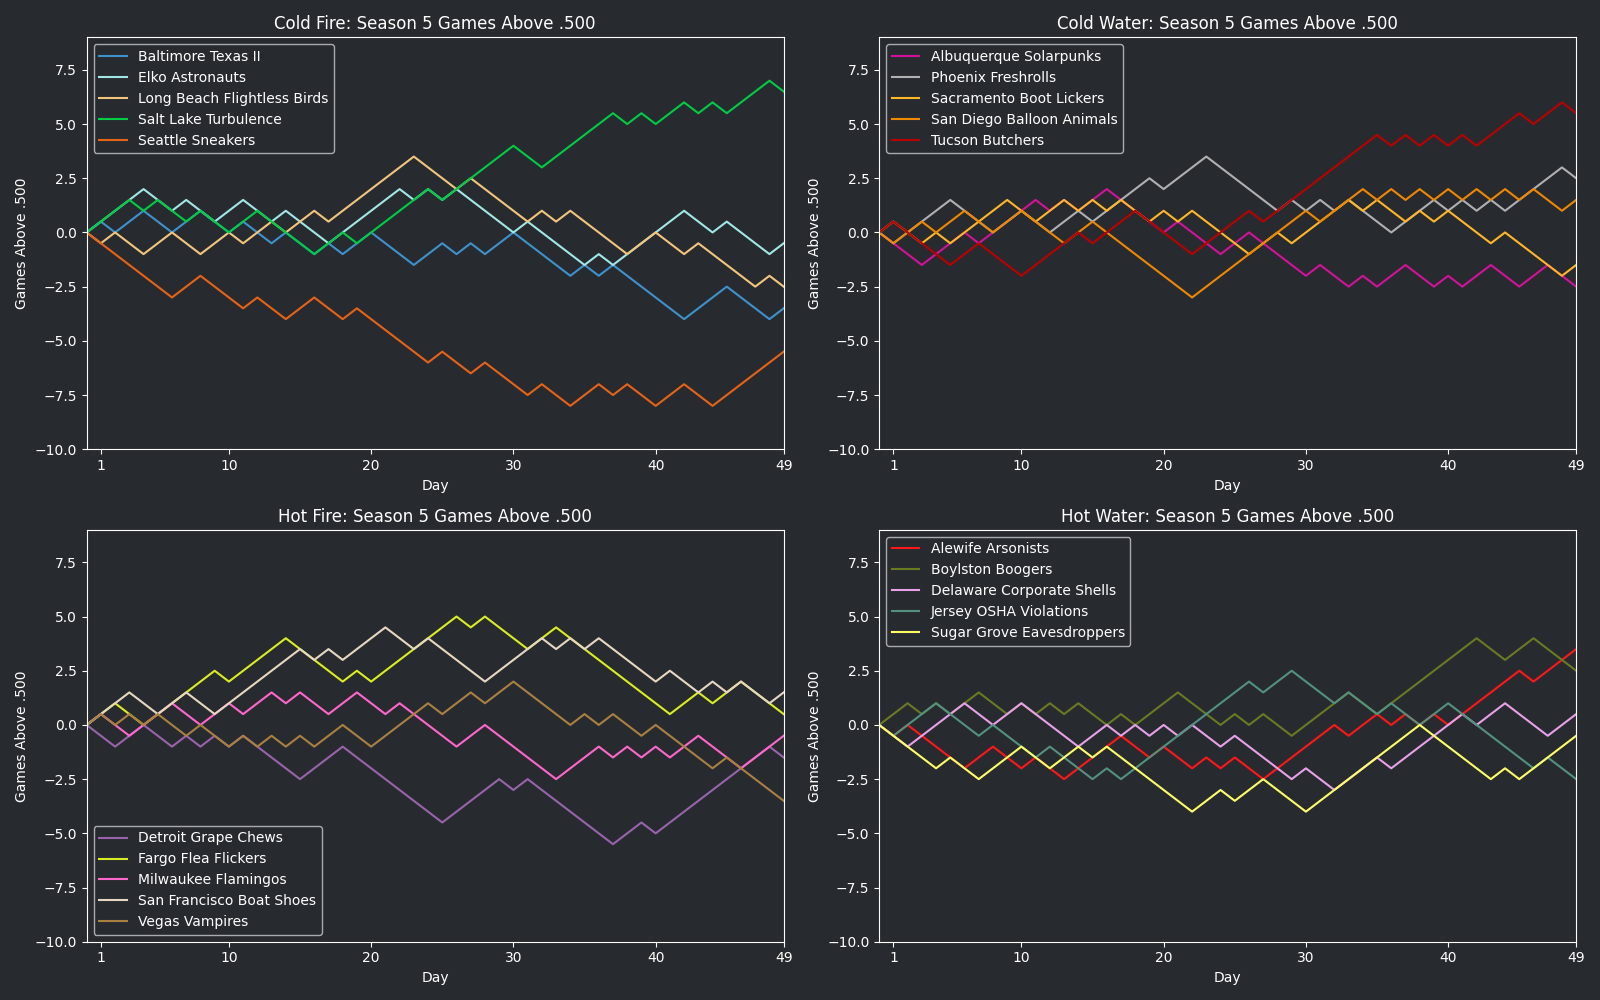Select the Phoenix Freshrolls legend entry
The width and height of the screenshot is (1600, 1000).
click(x=992, y=77)
